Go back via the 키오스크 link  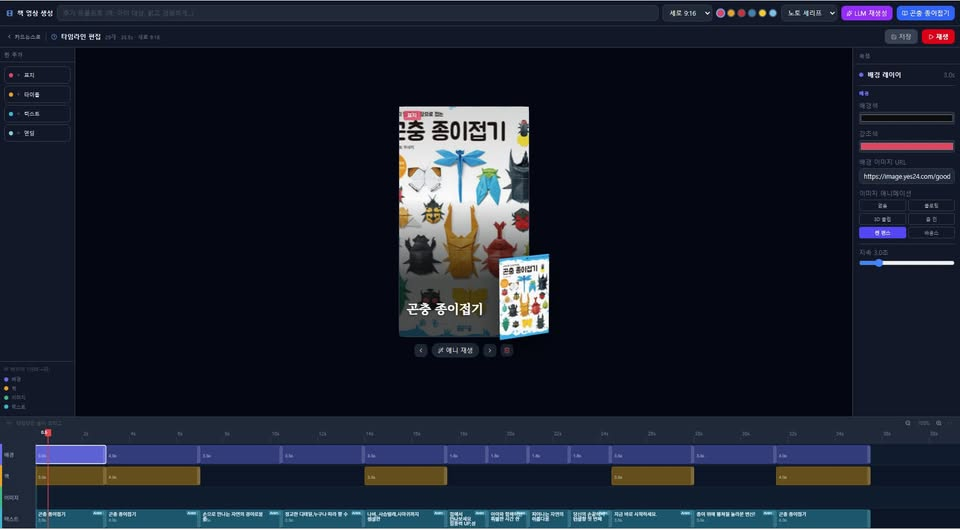click(24, 37)
